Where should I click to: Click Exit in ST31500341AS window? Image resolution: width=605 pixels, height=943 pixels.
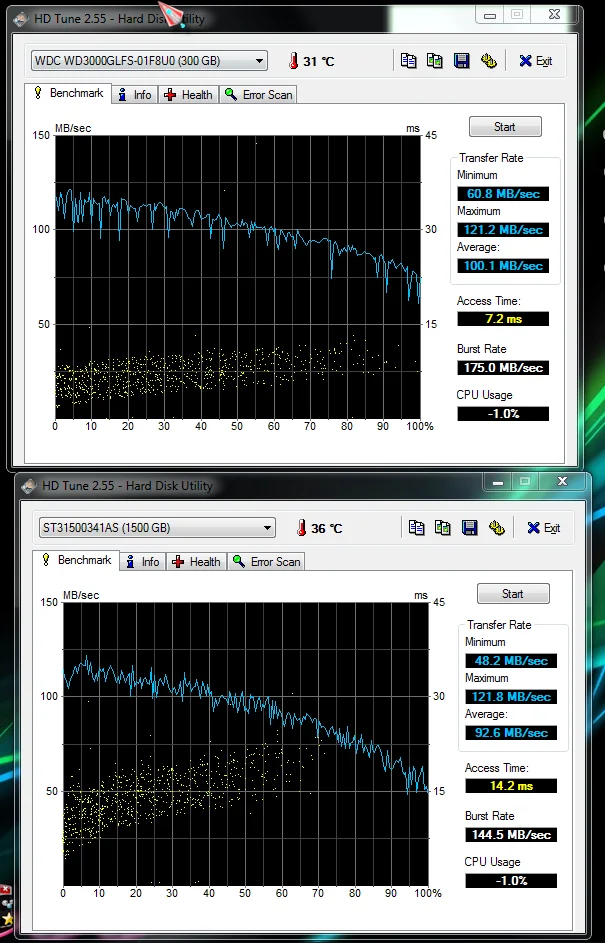(544, 527)
